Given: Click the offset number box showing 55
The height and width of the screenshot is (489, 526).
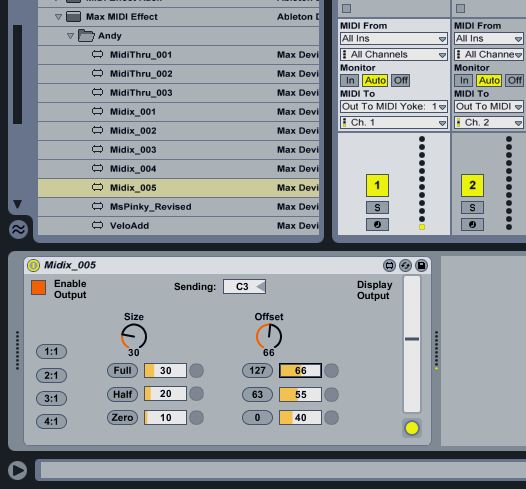Looking at the screenshot, I should (x=300, y=394).
